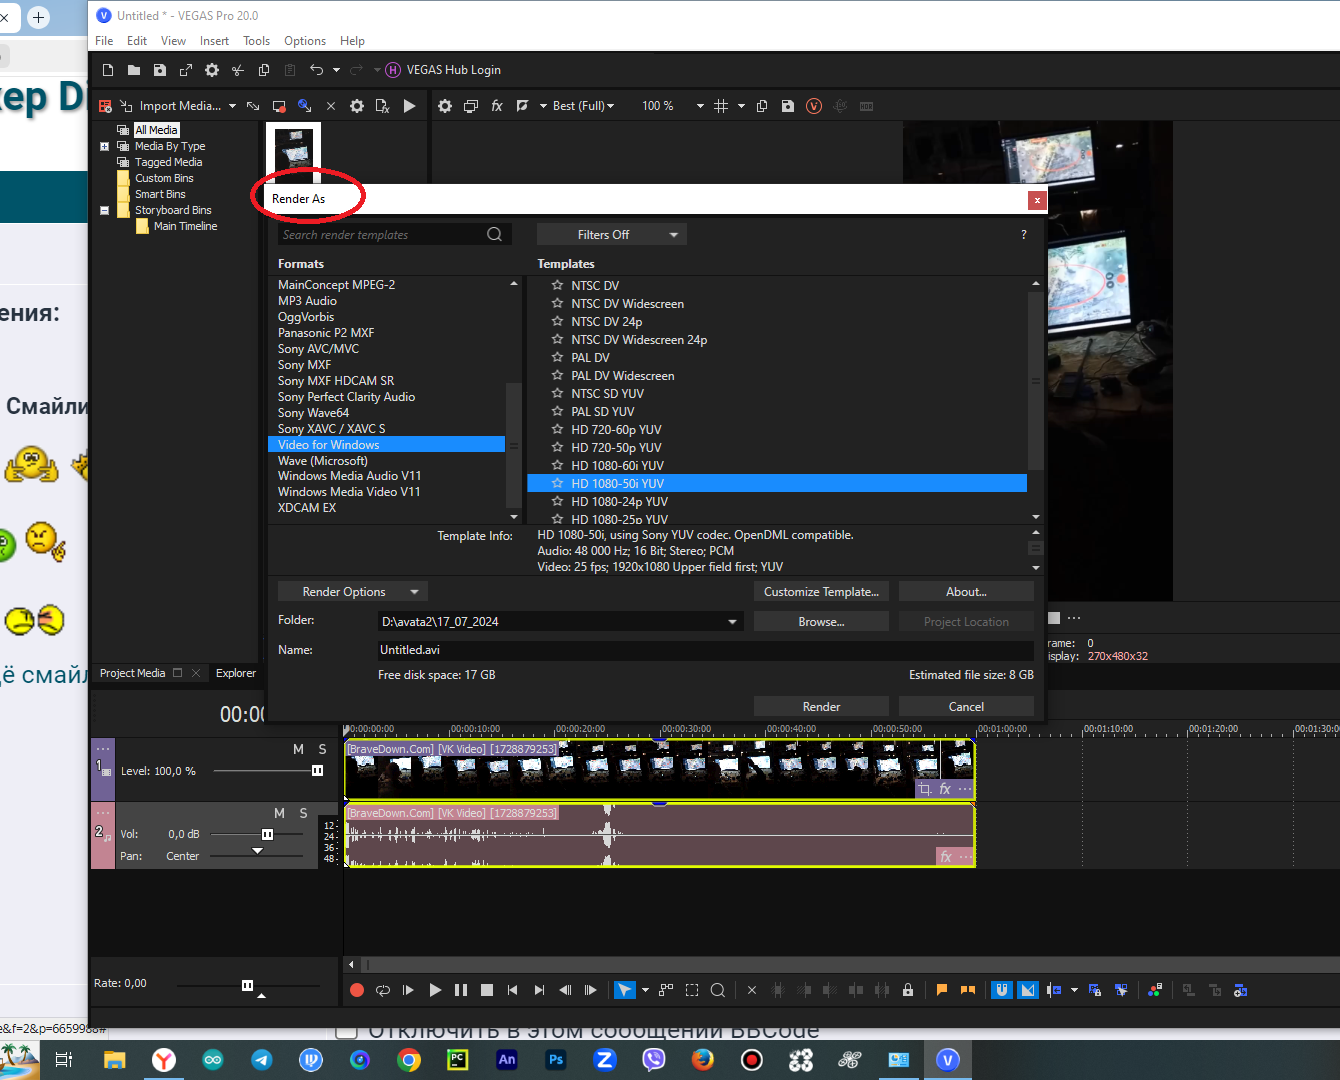Click audio track Vol slider handle
Image resolution: width=1340 pixels, height=1080 pixels.
tap(267, 834)
